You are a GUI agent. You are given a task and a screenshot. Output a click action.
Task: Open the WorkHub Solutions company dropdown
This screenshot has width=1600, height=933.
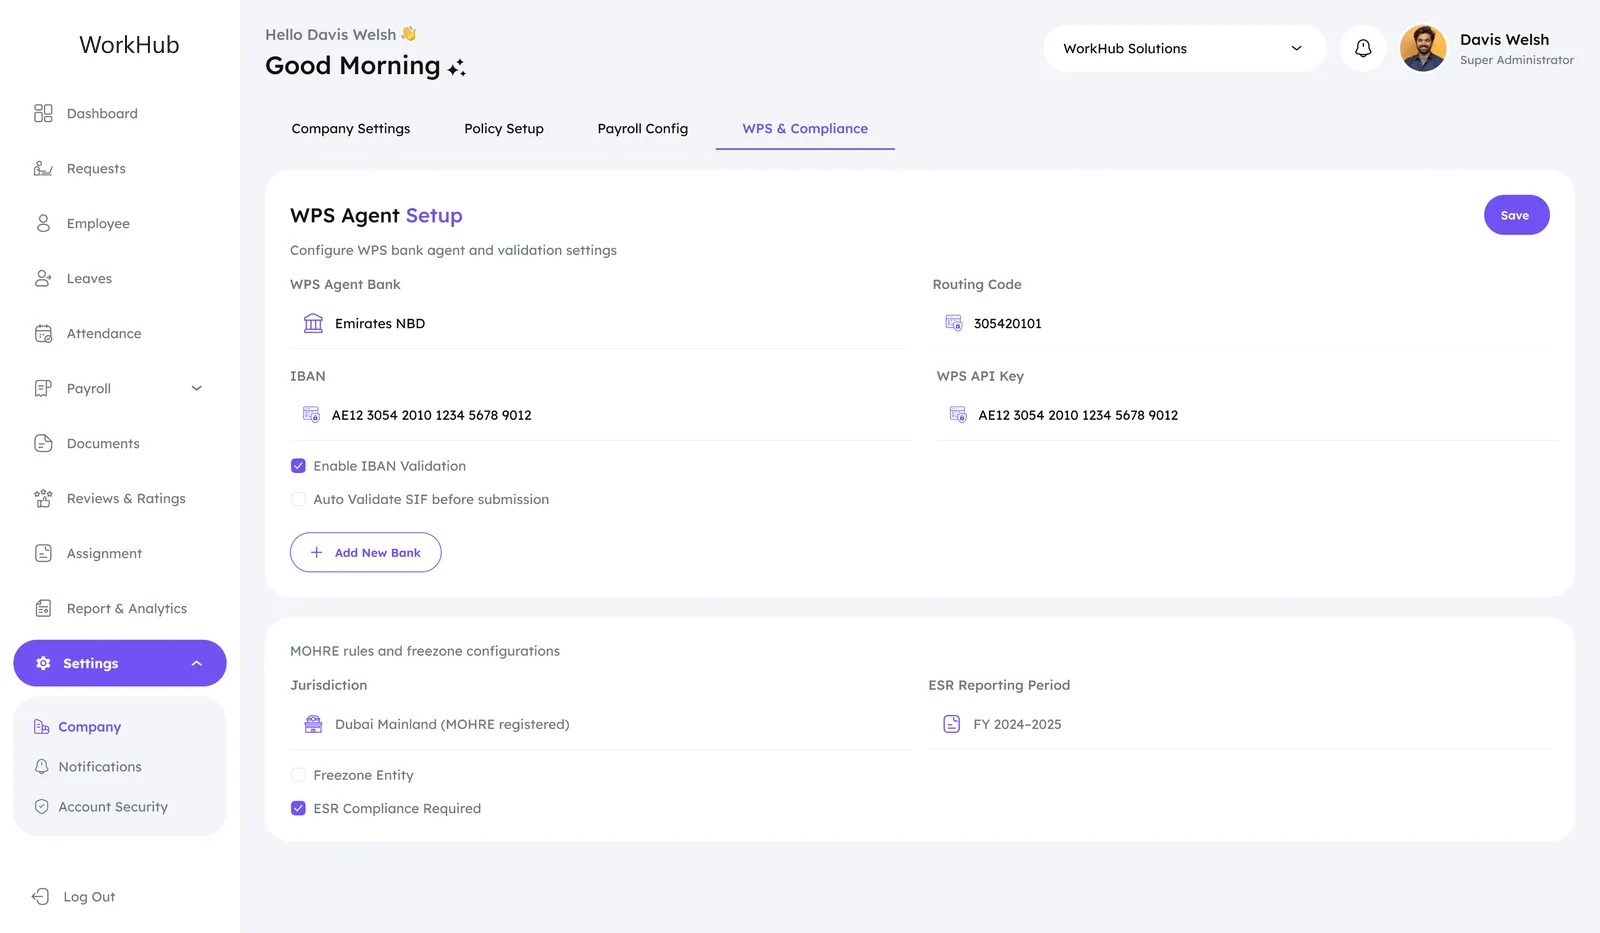(1184, 48)
